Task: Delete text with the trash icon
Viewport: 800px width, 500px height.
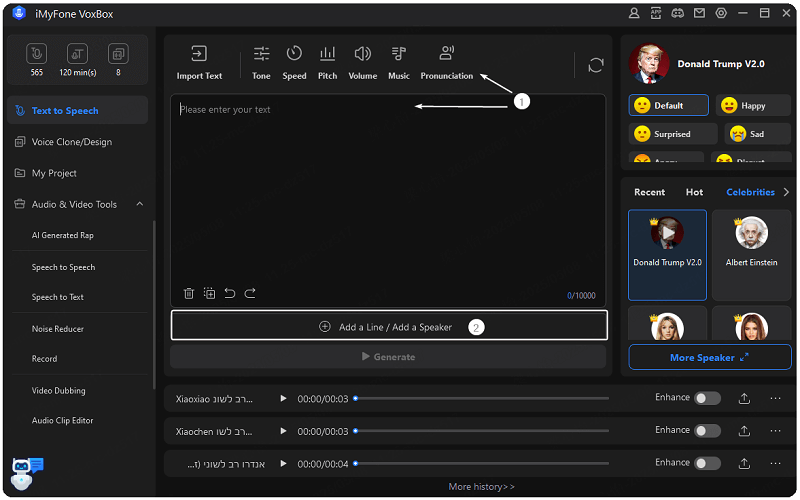Action: tap(189, 293)
